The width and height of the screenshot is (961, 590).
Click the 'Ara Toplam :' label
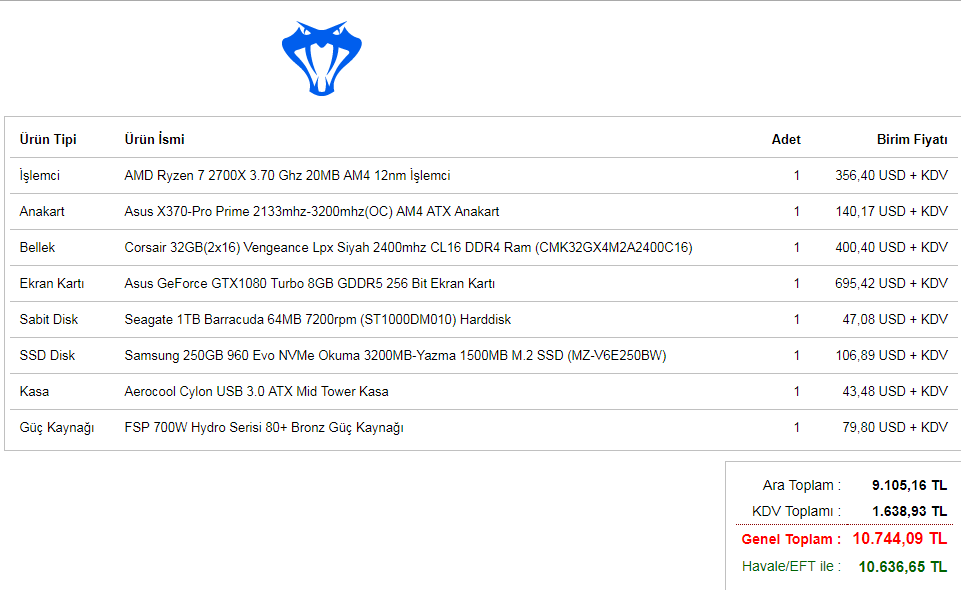coord(802,485)
